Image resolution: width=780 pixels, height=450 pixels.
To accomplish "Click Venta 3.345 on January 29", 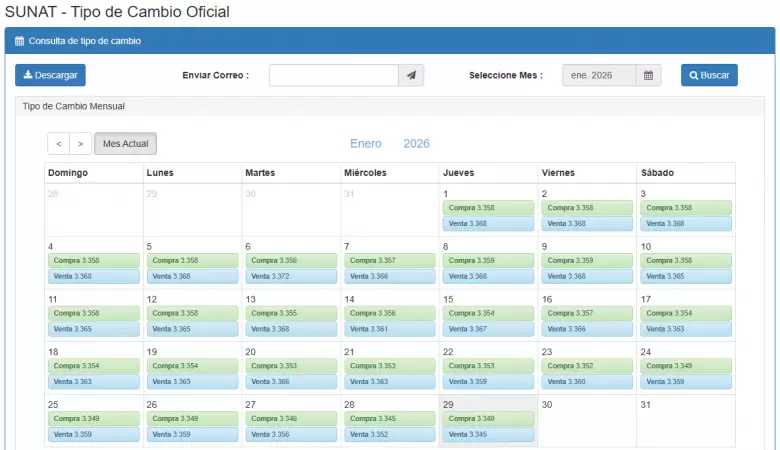I will coord(488,435).
